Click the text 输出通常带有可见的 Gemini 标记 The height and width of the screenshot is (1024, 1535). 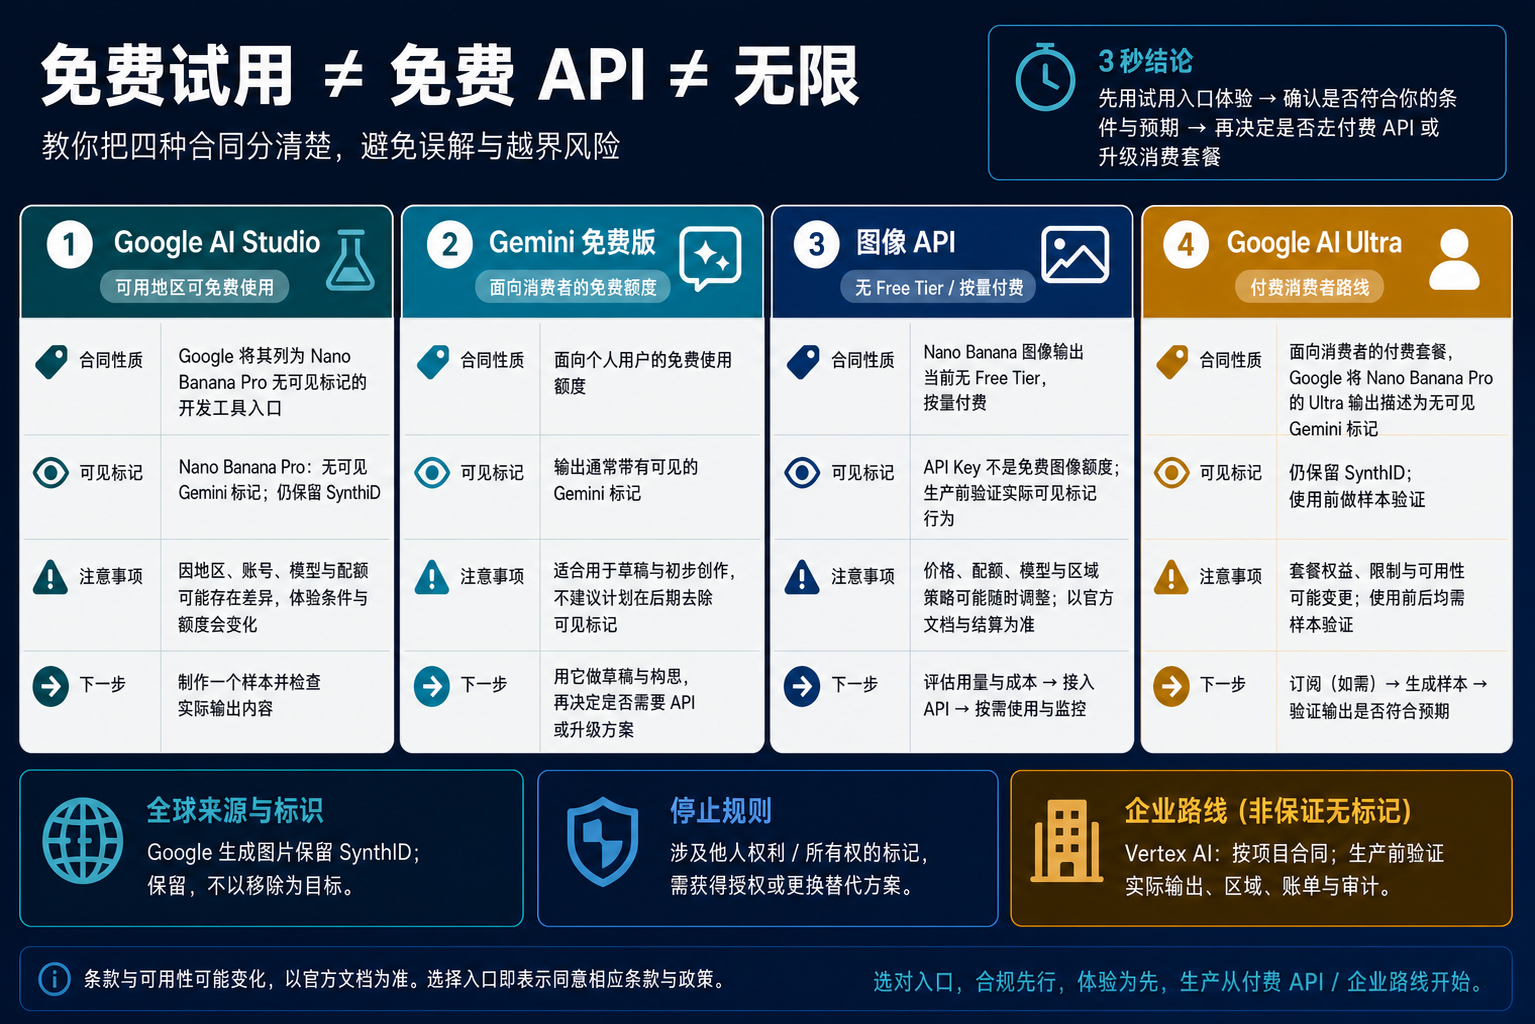pos(626,480)
